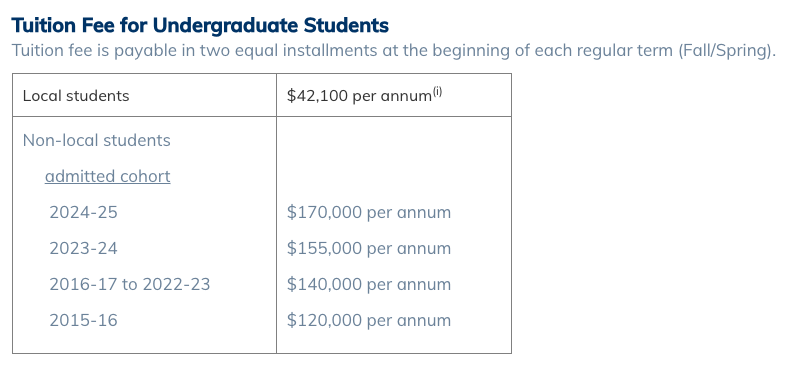Viewport: 792px width, 367px height.
Task: Click the Tuition Fee for Undergraduate Students heading
Action: click(x=200, y=25)
